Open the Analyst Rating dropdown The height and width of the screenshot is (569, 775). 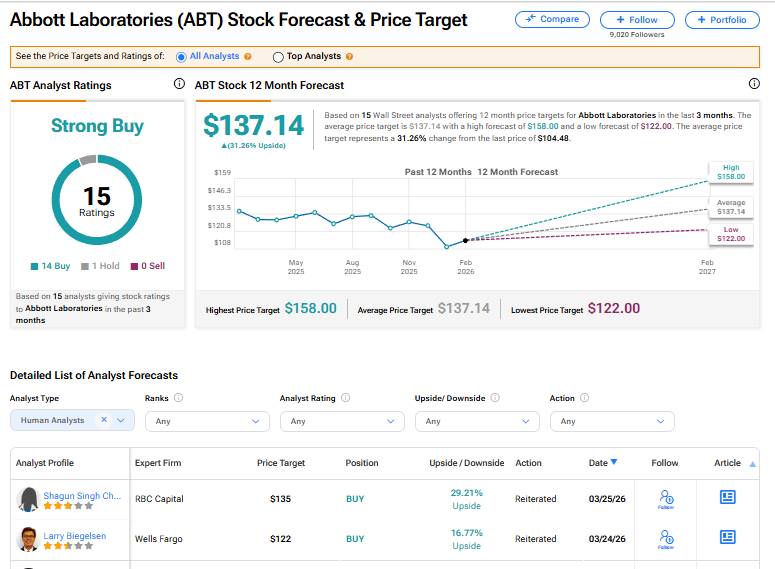point(342,421)
